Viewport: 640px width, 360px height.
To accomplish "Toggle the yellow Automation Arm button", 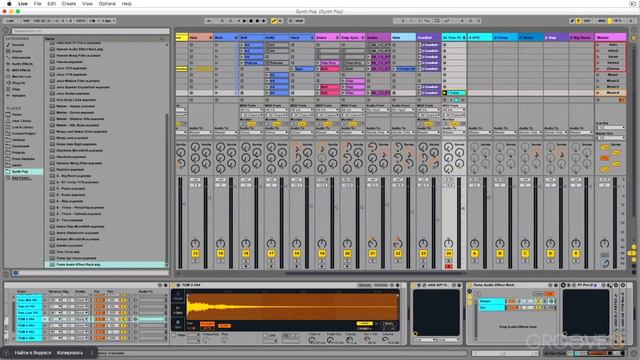I will (x=273, y=20).
